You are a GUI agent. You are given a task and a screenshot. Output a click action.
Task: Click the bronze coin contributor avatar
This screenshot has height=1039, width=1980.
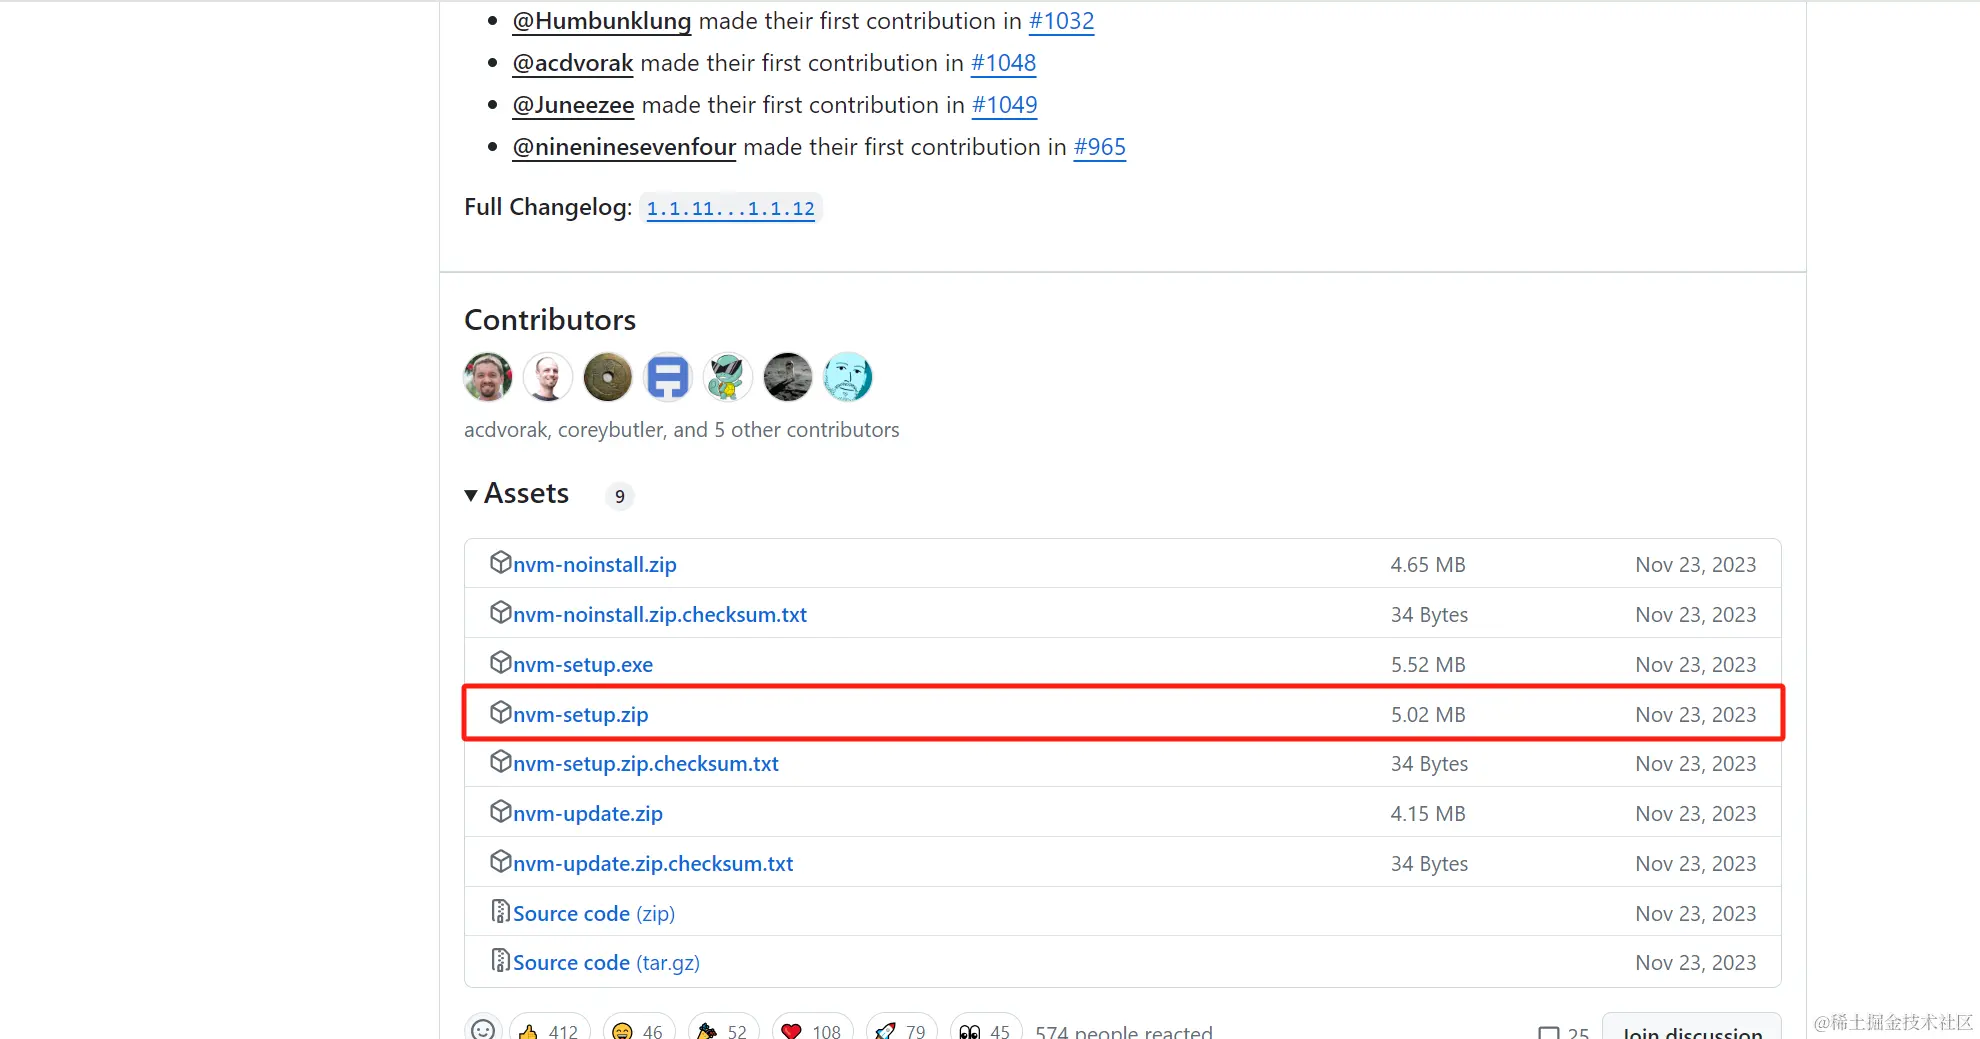tap(608, 377)
